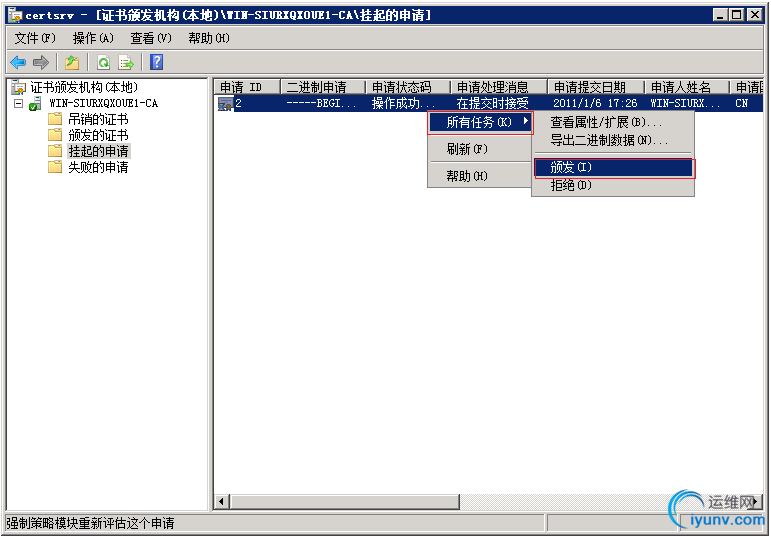Choose 刷新(F) in the context menu
Image resolution: width=771 pixels, height=536 pixels.
coord(480,149)
